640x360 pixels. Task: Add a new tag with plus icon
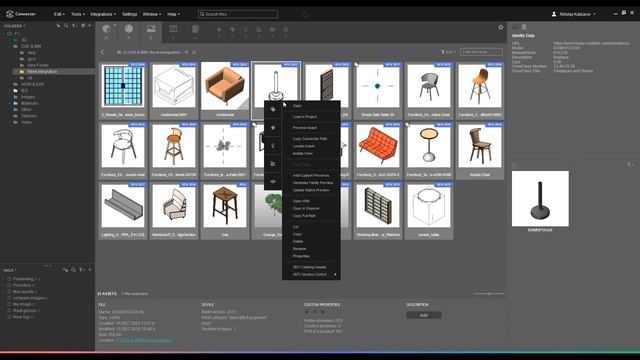coord(90,270)
